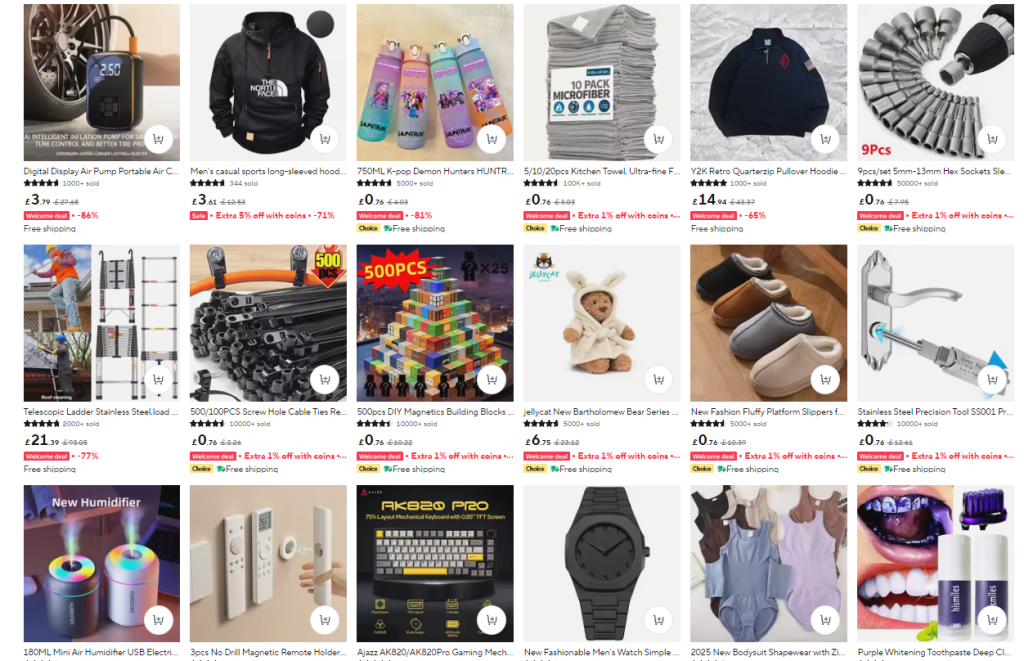Add Digital Display Air Pump to cart
The width and height of the screenshot is (1024, 661).
[158, 139]
